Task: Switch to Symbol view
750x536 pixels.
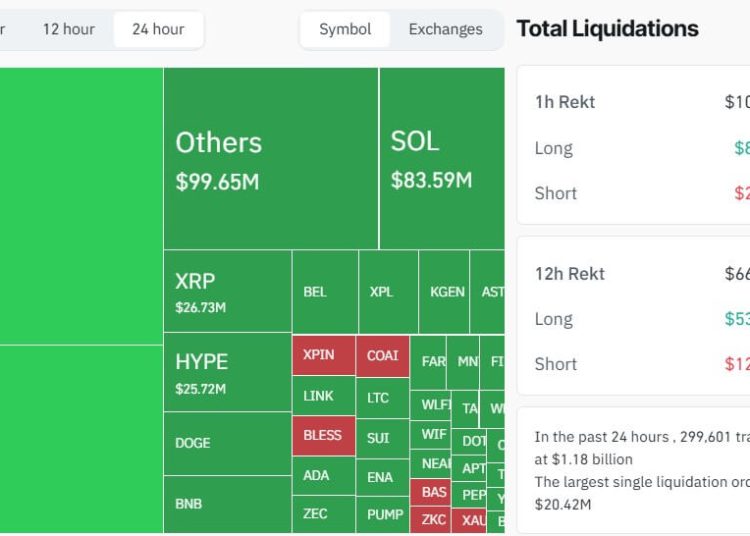Action: [x=345, y=29]
